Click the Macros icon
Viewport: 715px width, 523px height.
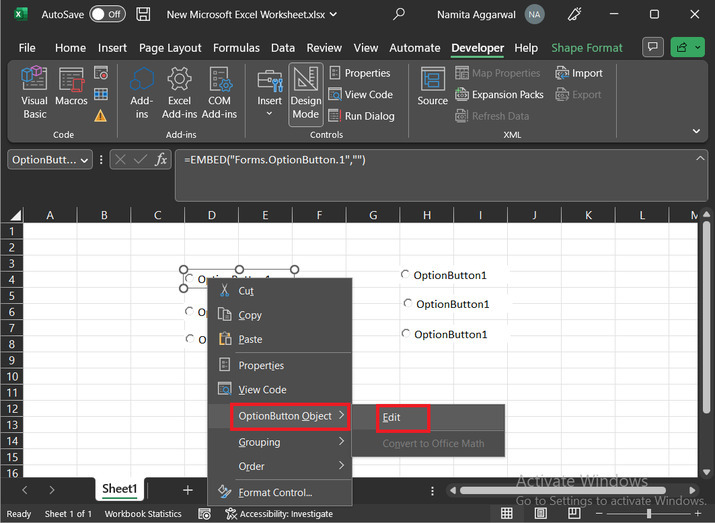[72, 92]
